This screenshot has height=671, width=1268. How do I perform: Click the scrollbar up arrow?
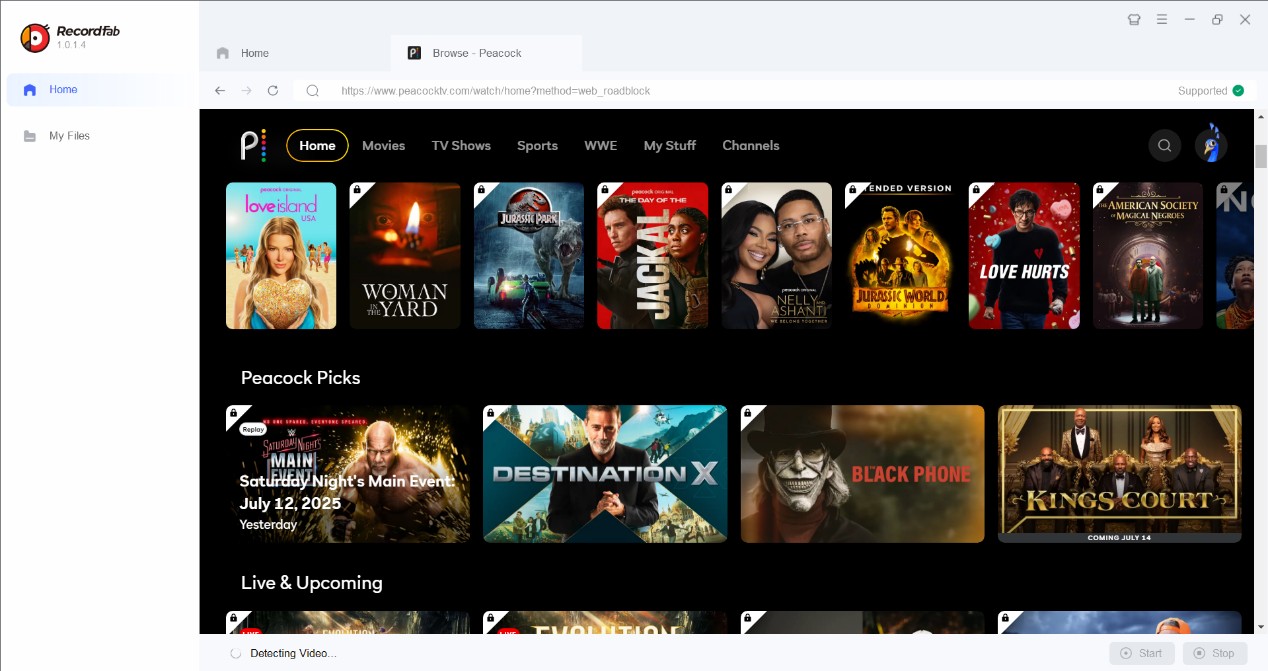1261,116
